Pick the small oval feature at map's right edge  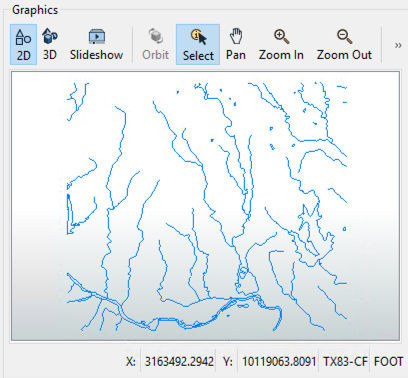pos(344,229)
